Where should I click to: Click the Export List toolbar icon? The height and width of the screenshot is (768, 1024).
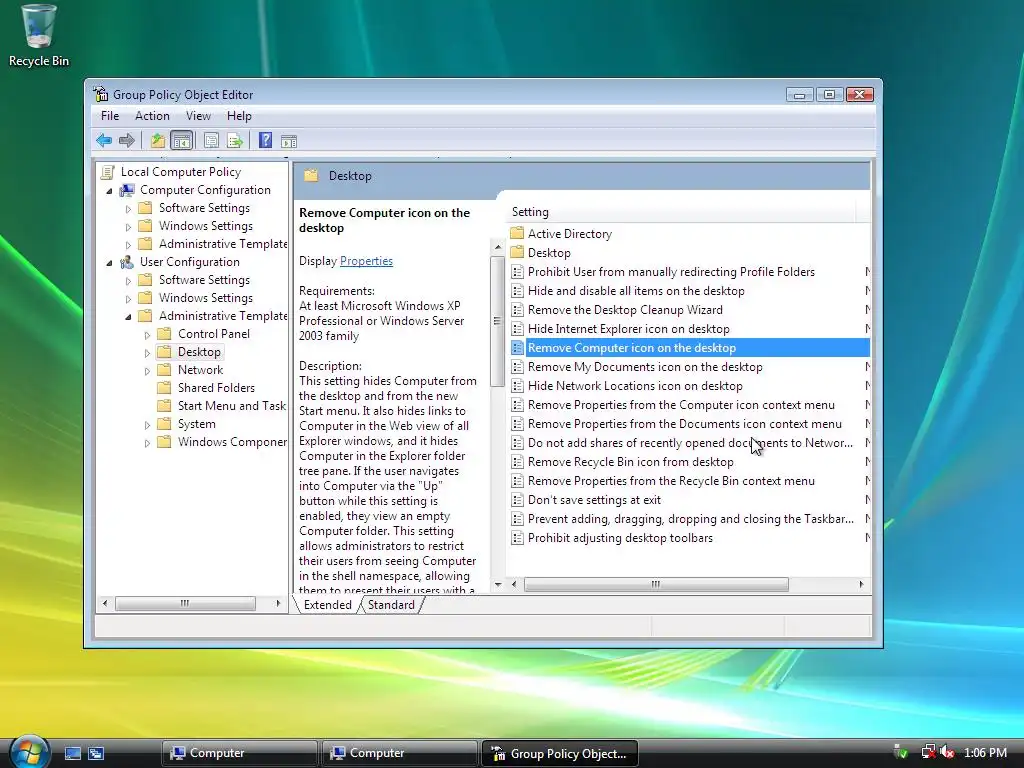click(x=234, y=140)
